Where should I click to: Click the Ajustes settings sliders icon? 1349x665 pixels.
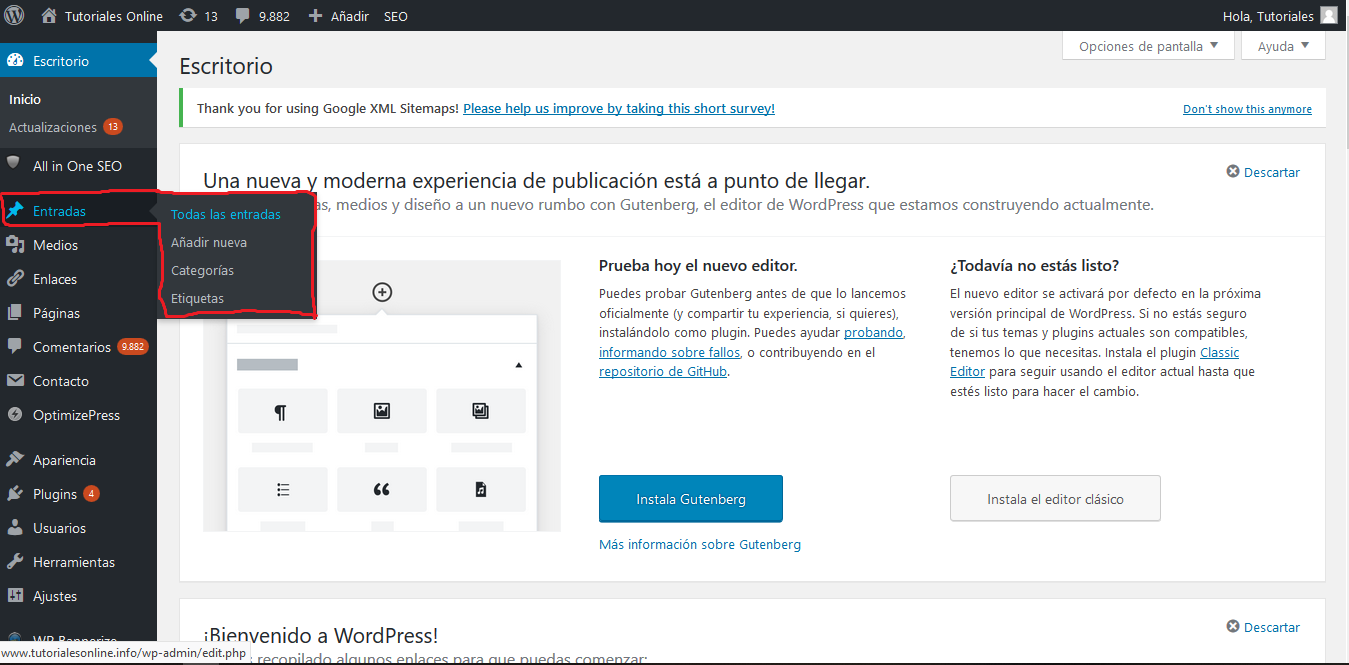pyautogui.click(x=15, y=596)
